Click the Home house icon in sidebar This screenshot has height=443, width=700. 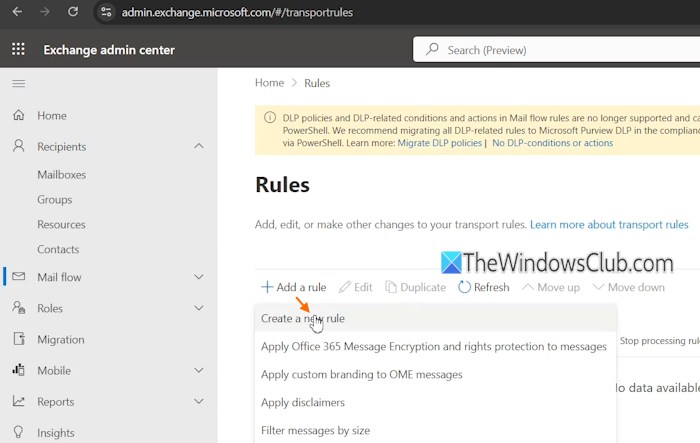pos(19,115)
